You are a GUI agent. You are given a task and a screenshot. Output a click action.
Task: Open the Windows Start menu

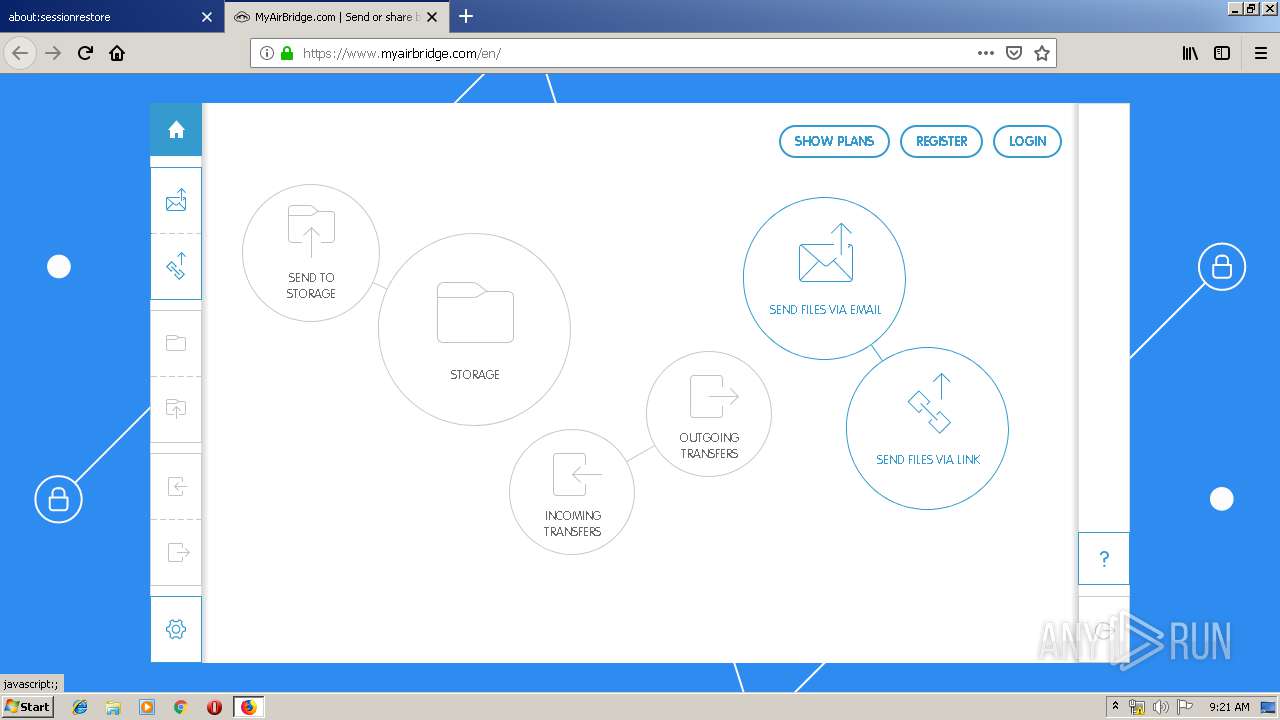click(x=28, y=706)
